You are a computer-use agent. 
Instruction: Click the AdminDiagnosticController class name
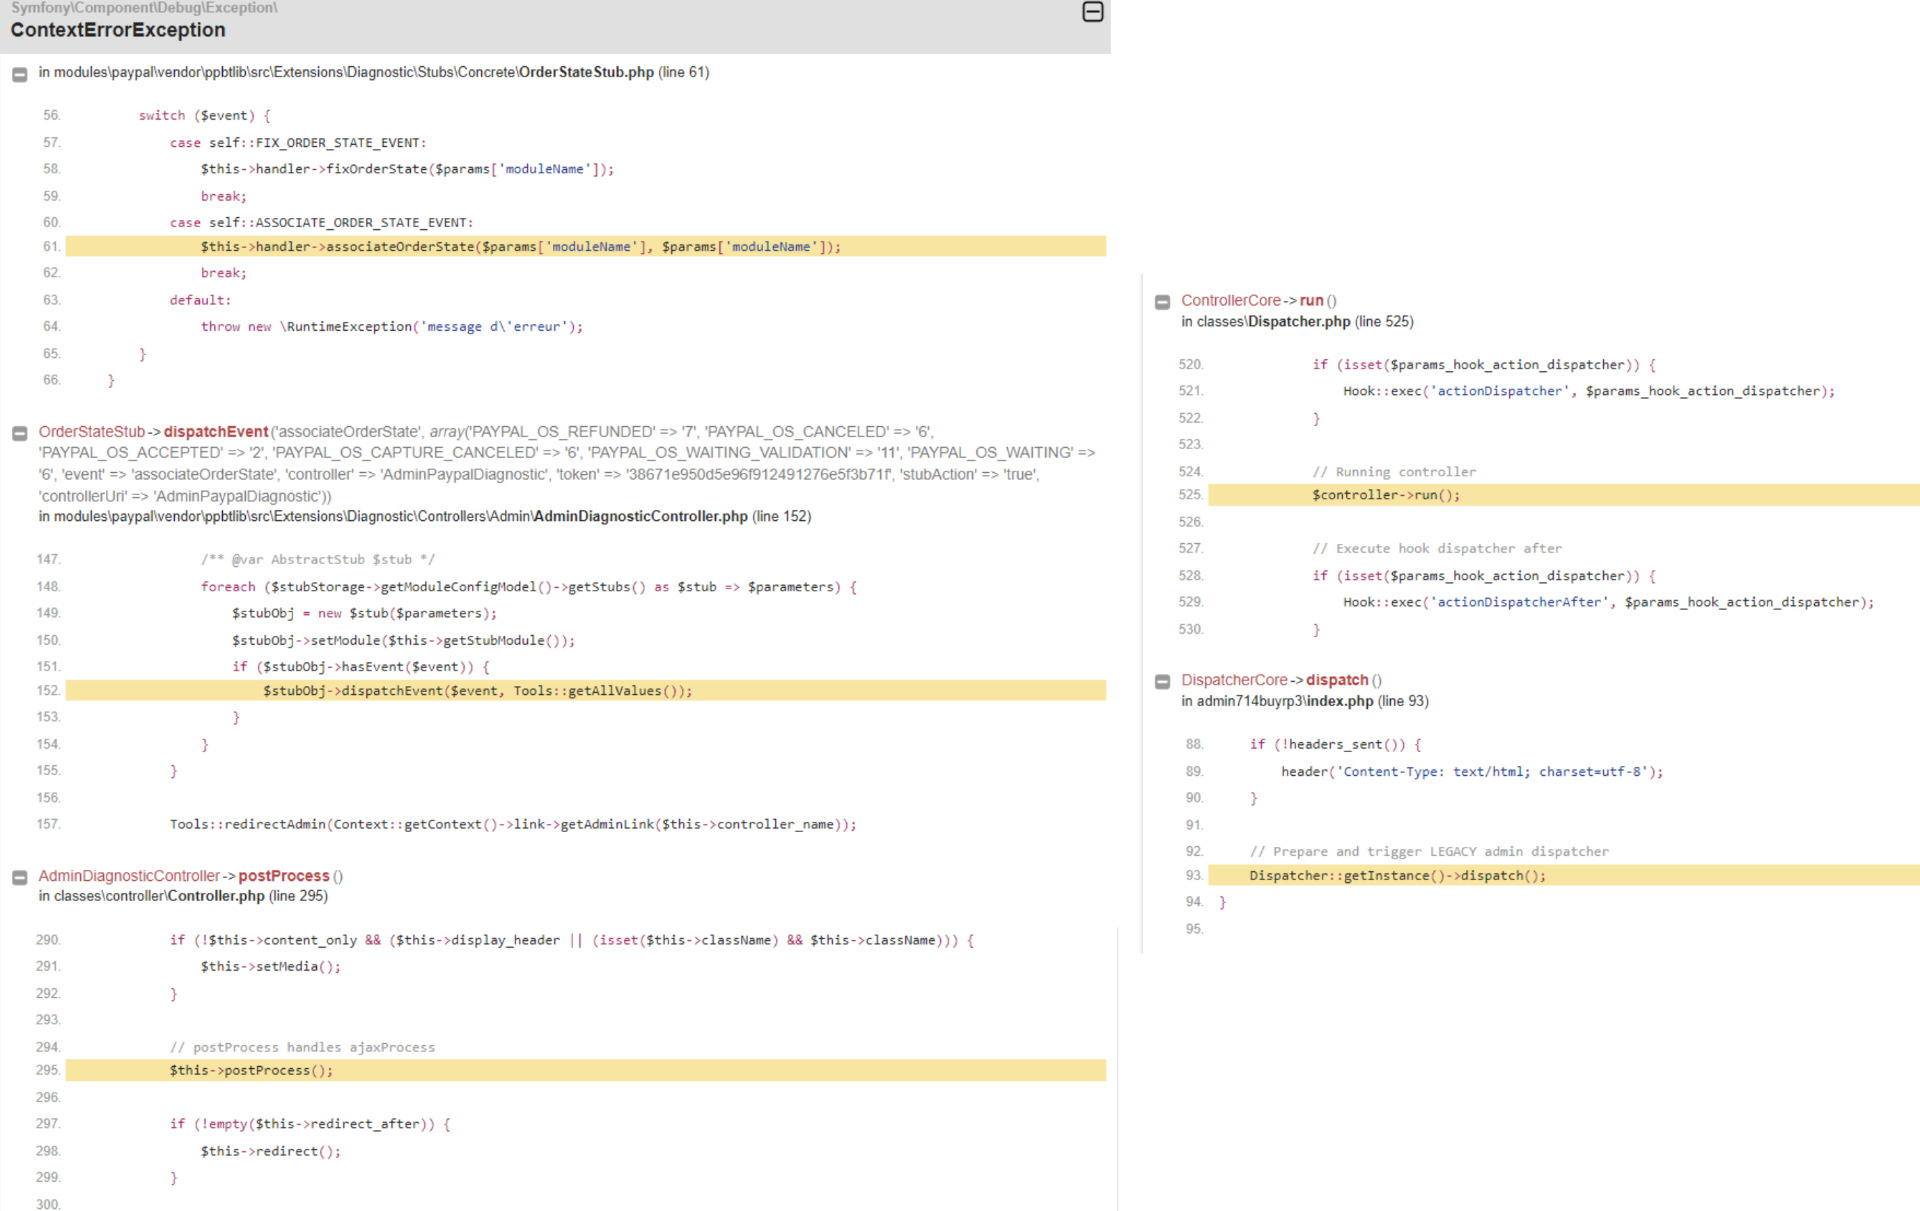129,876
